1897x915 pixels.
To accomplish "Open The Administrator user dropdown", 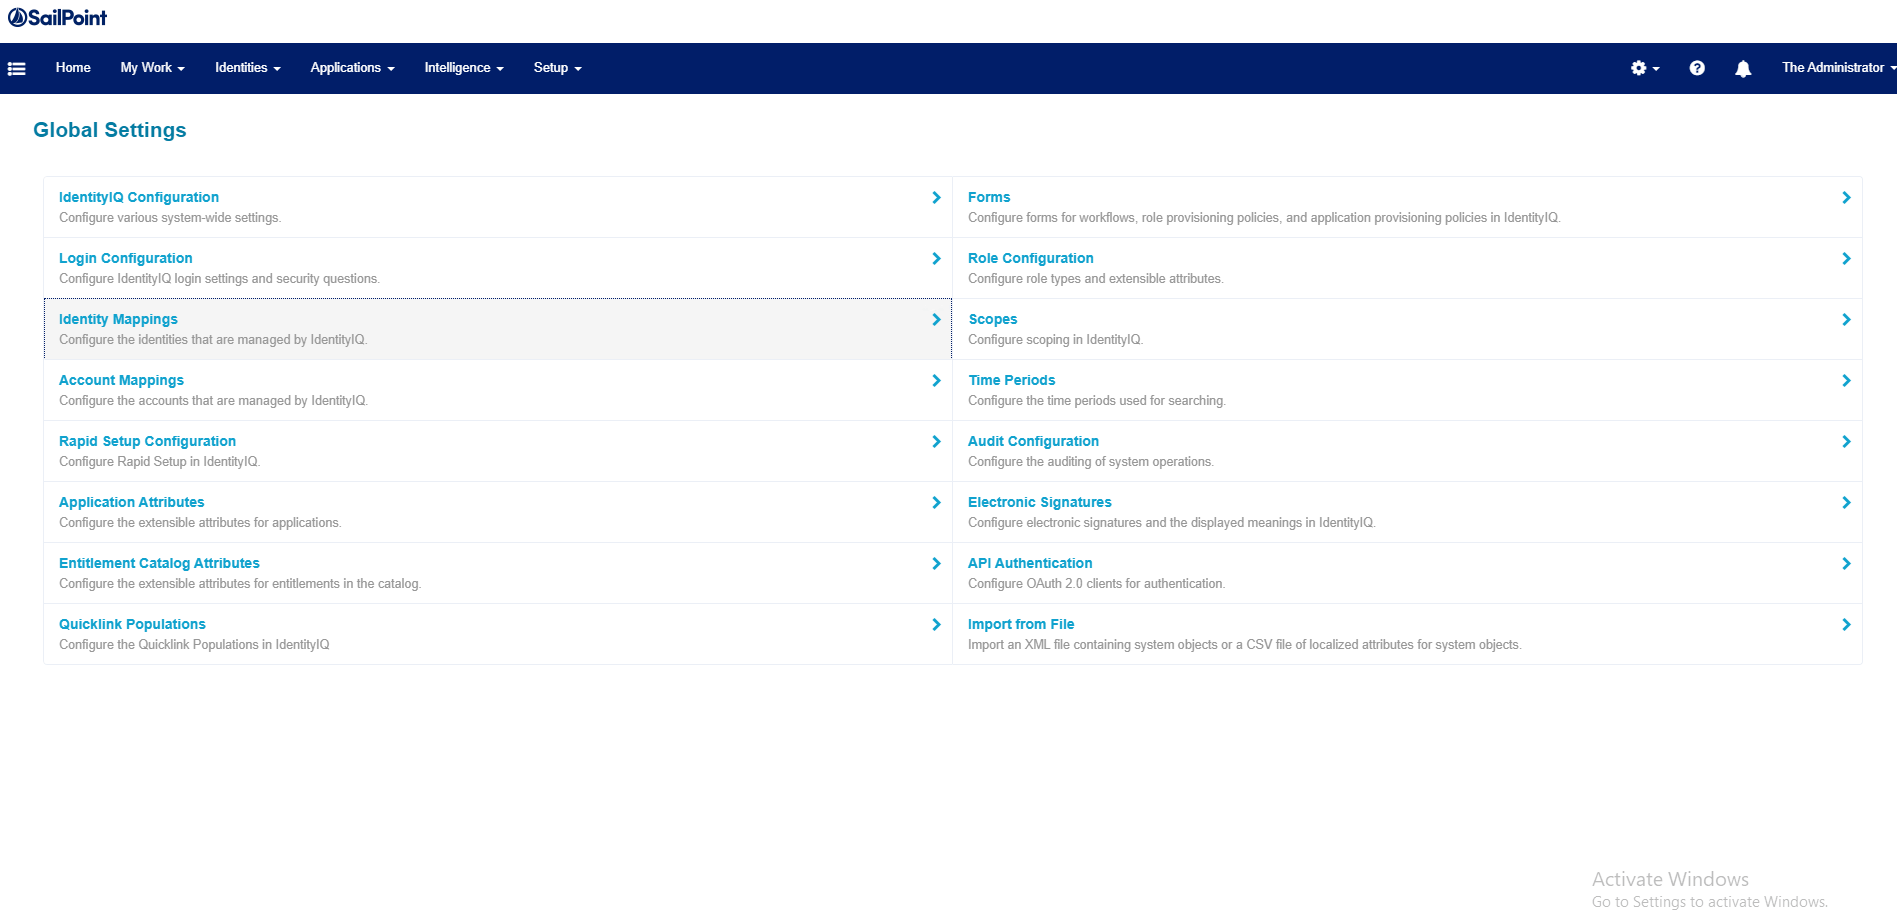I will click(1838, 68).
